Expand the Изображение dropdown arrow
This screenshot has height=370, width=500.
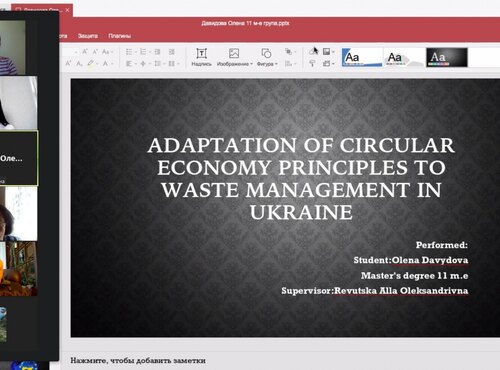pyautogui.click(x=251, y=64)
